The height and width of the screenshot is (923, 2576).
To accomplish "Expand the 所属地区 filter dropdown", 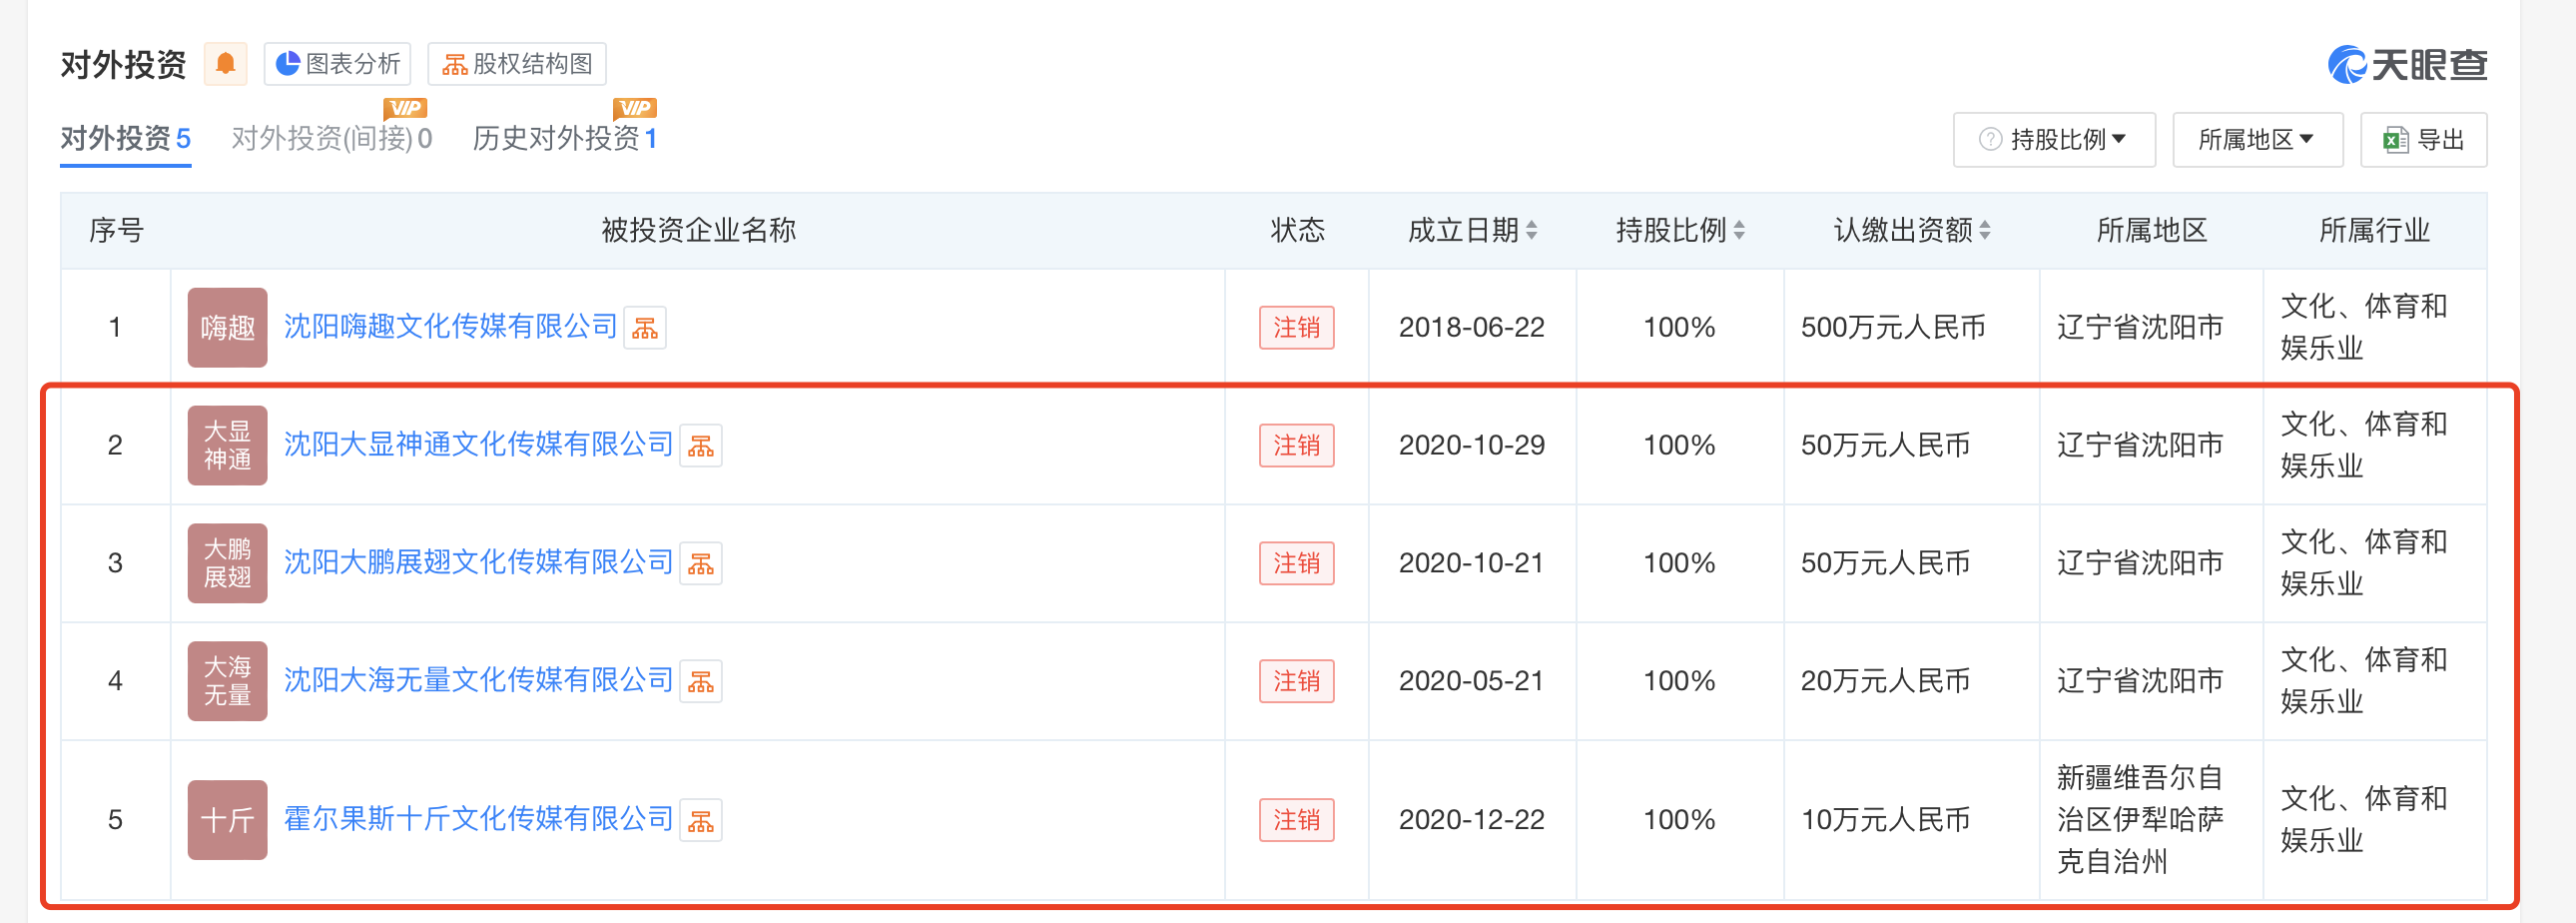I will coord(2257,140).
